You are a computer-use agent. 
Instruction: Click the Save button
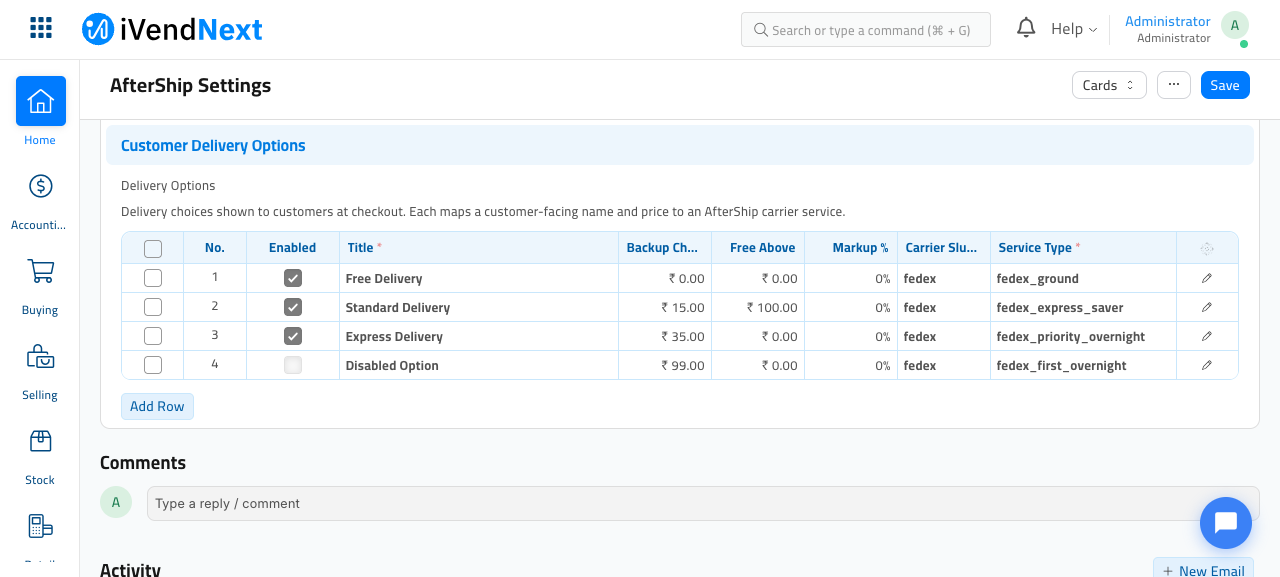point(1225,85)
